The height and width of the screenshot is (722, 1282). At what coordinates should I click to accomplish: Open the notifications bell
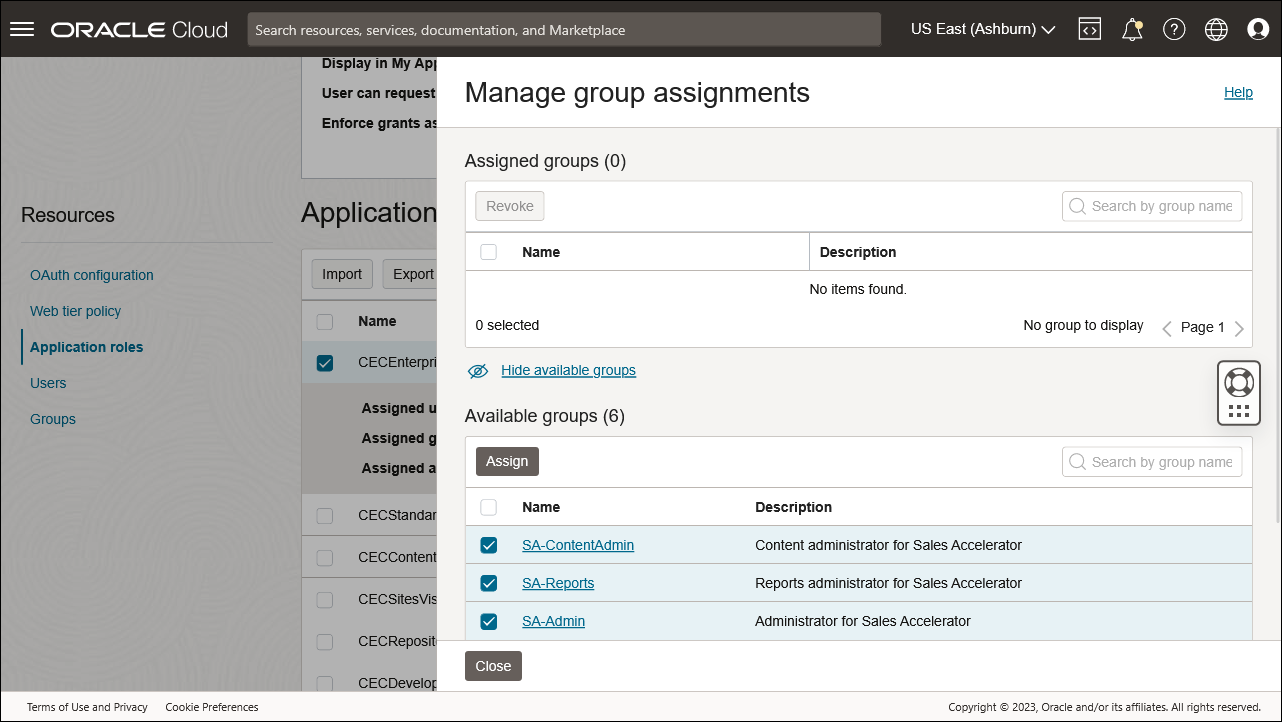pyautogui.click(x=1131, y=29)
